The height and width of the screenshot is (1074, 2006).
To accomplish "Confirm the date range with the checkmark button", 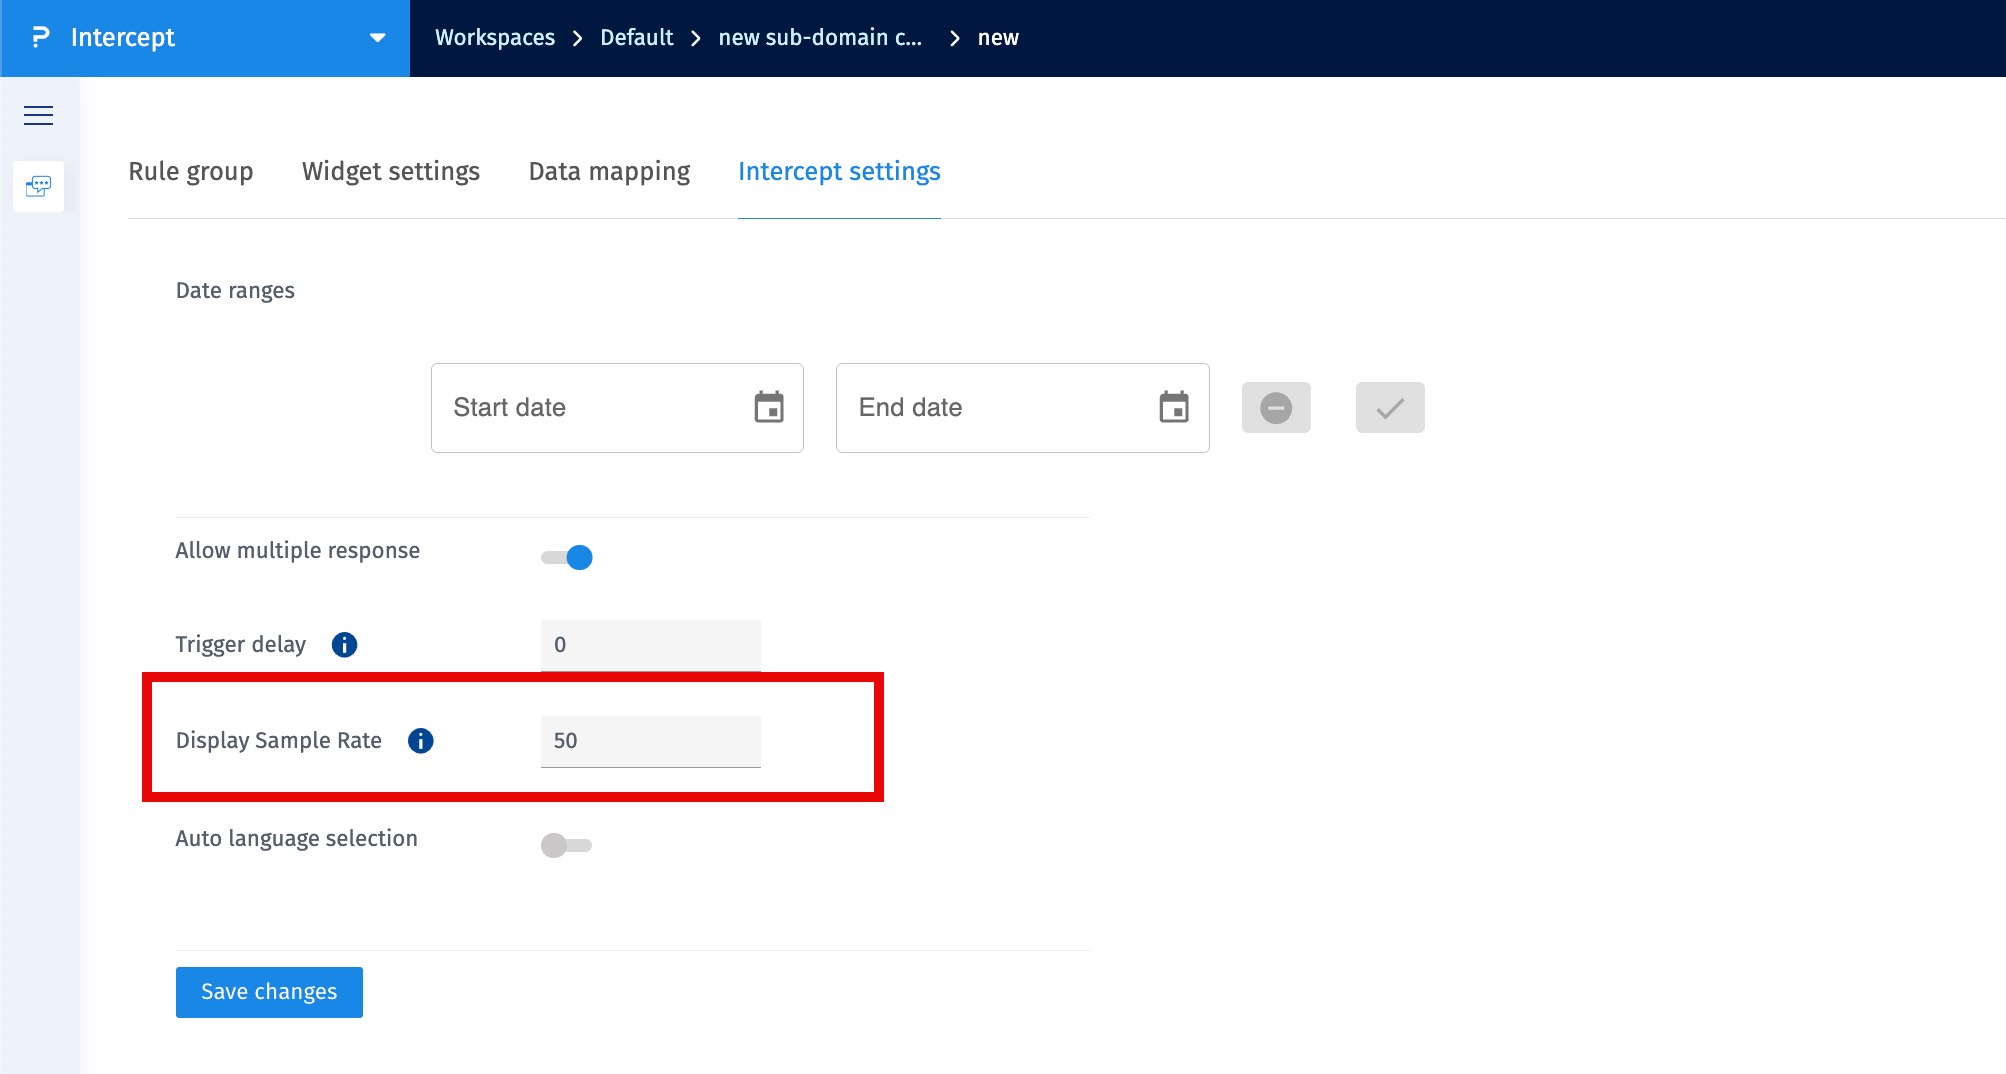I will pos(1390,408).
